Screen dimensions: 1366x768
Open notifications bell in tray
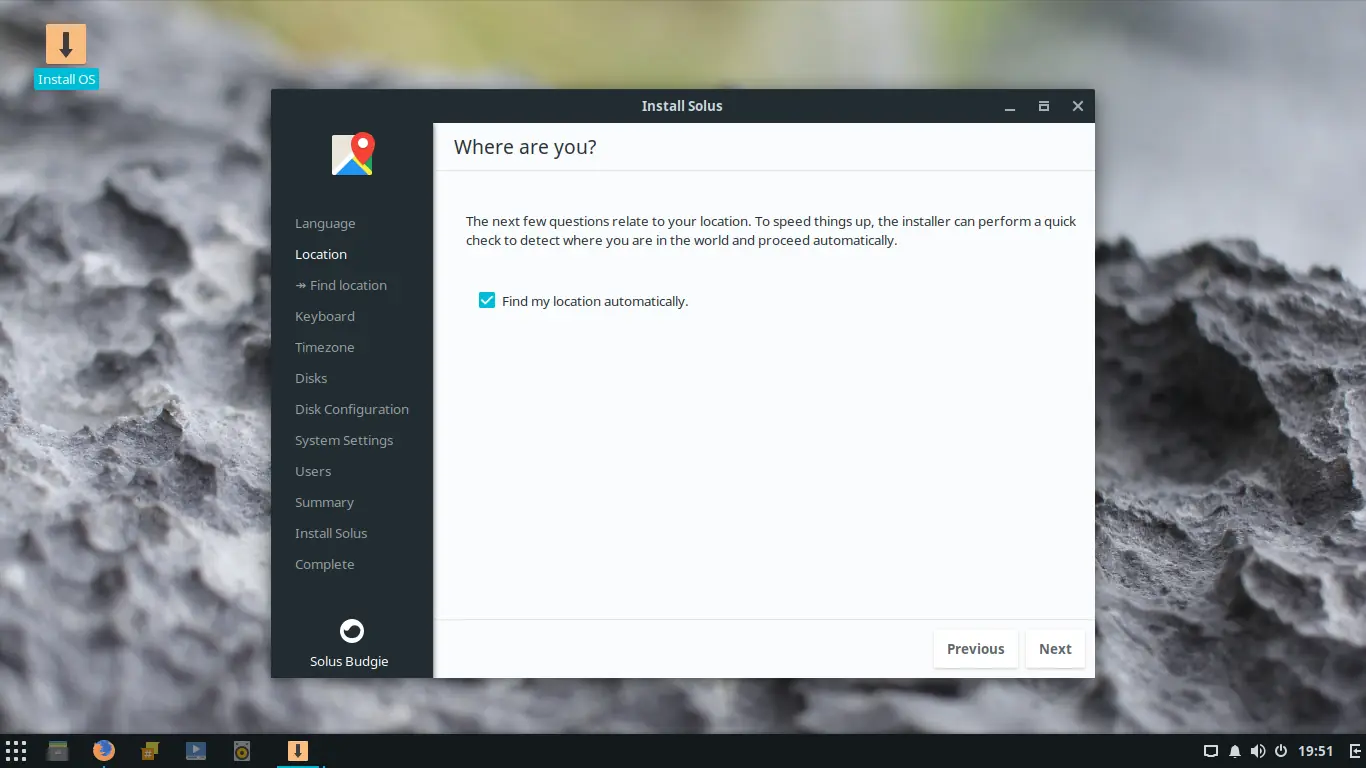point(1235,751)
